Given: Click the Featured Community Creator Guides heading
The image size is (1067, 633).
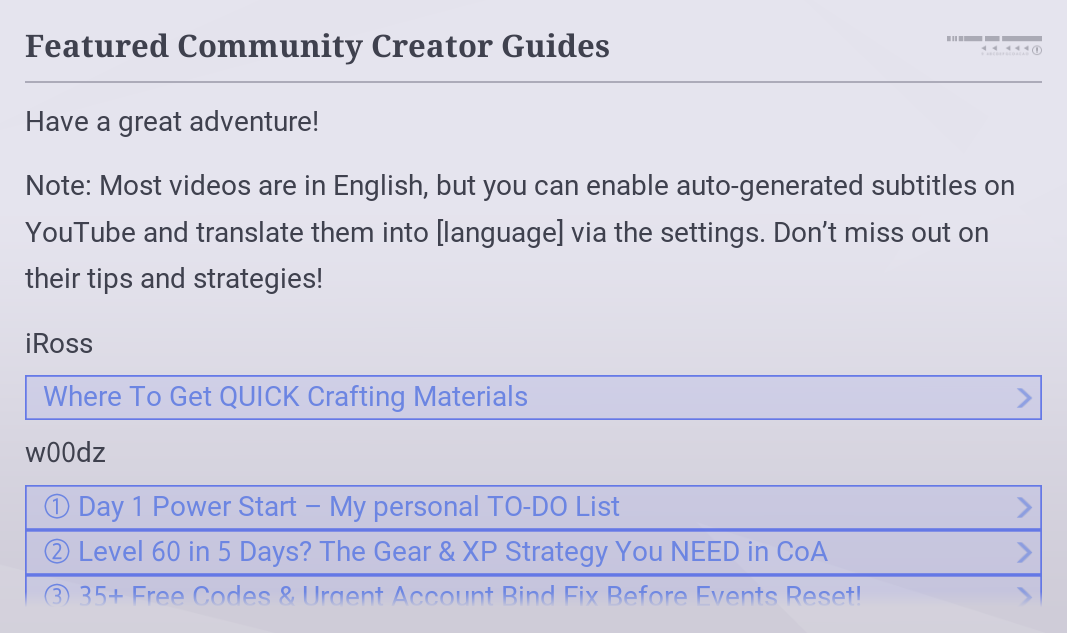Looking at the screenshot, I should 317,47.
